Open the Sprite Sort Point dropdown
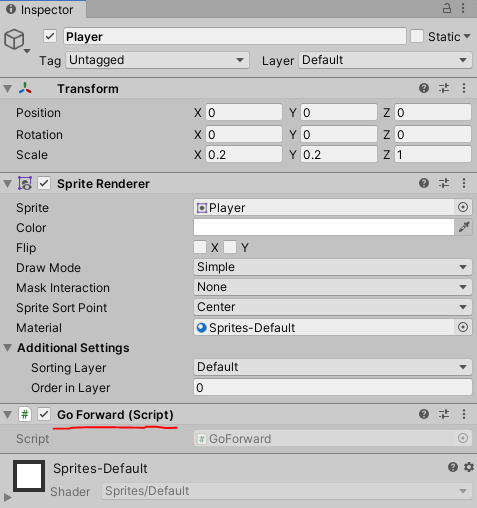This screenshot has height=508, width=477. point(333,307)
